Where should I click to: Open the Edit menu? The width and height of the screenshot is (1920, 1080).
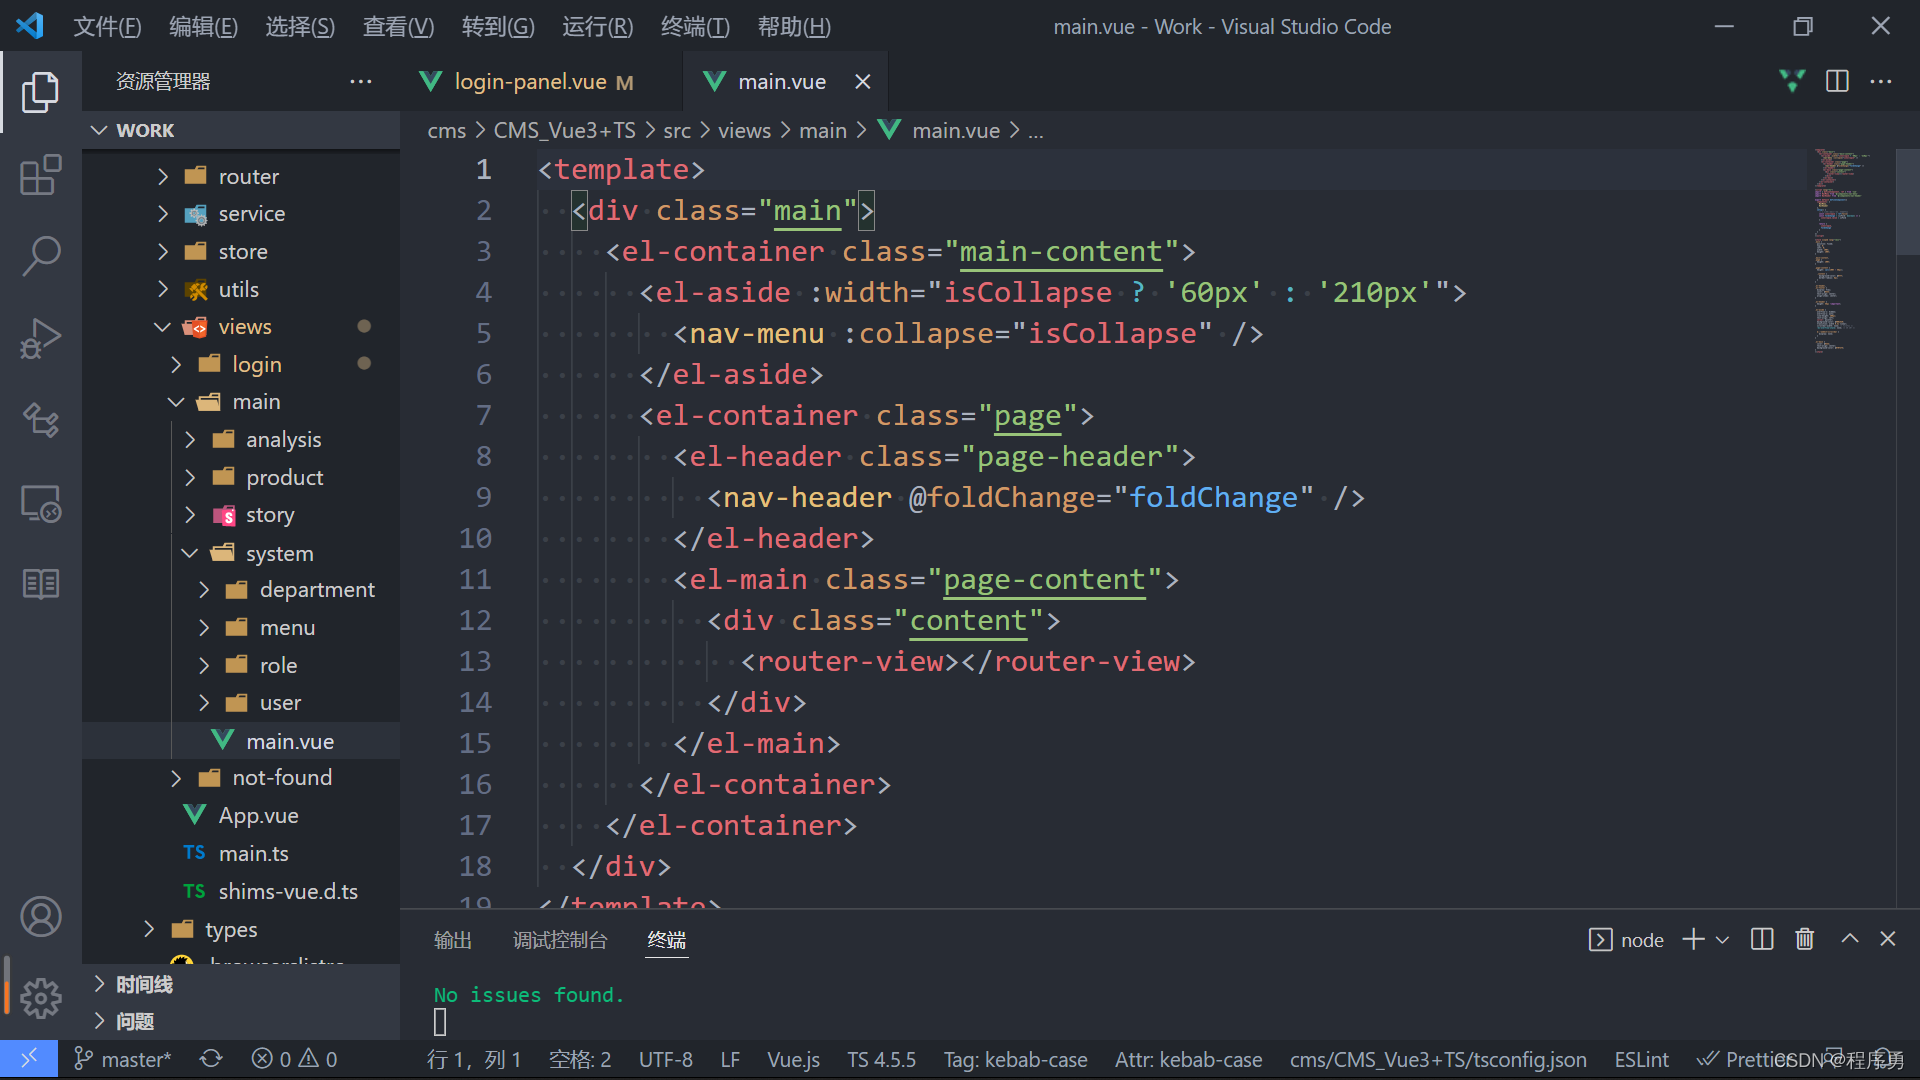[x=203, y=26]
